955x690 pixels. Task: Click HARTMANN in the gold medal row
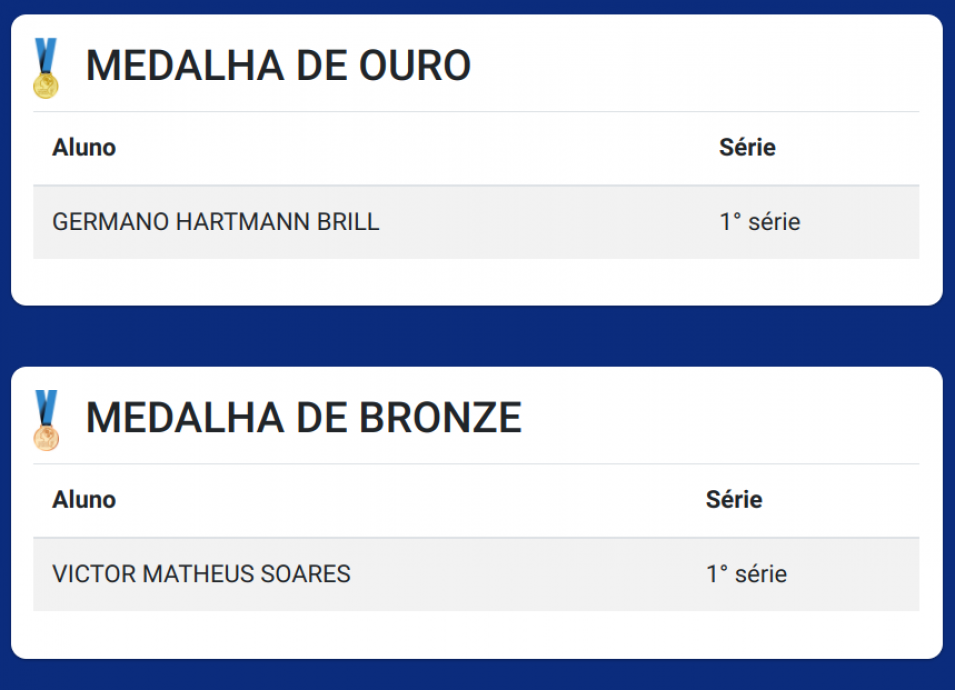(243, 222)
